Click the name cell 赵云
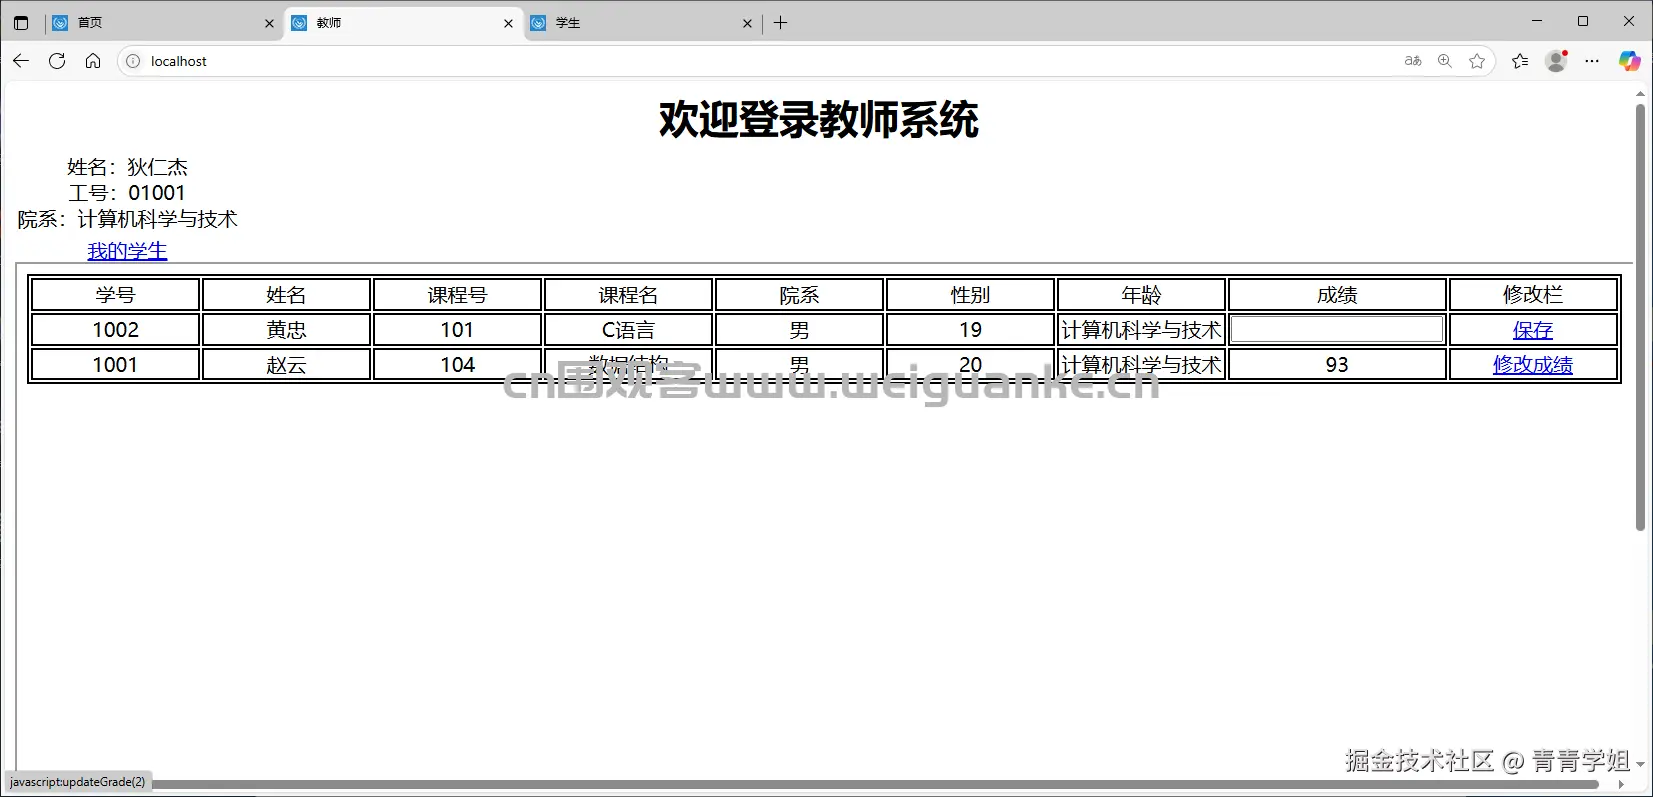The width and height of the screenshot is (1653, 797). tap(286, 365)
